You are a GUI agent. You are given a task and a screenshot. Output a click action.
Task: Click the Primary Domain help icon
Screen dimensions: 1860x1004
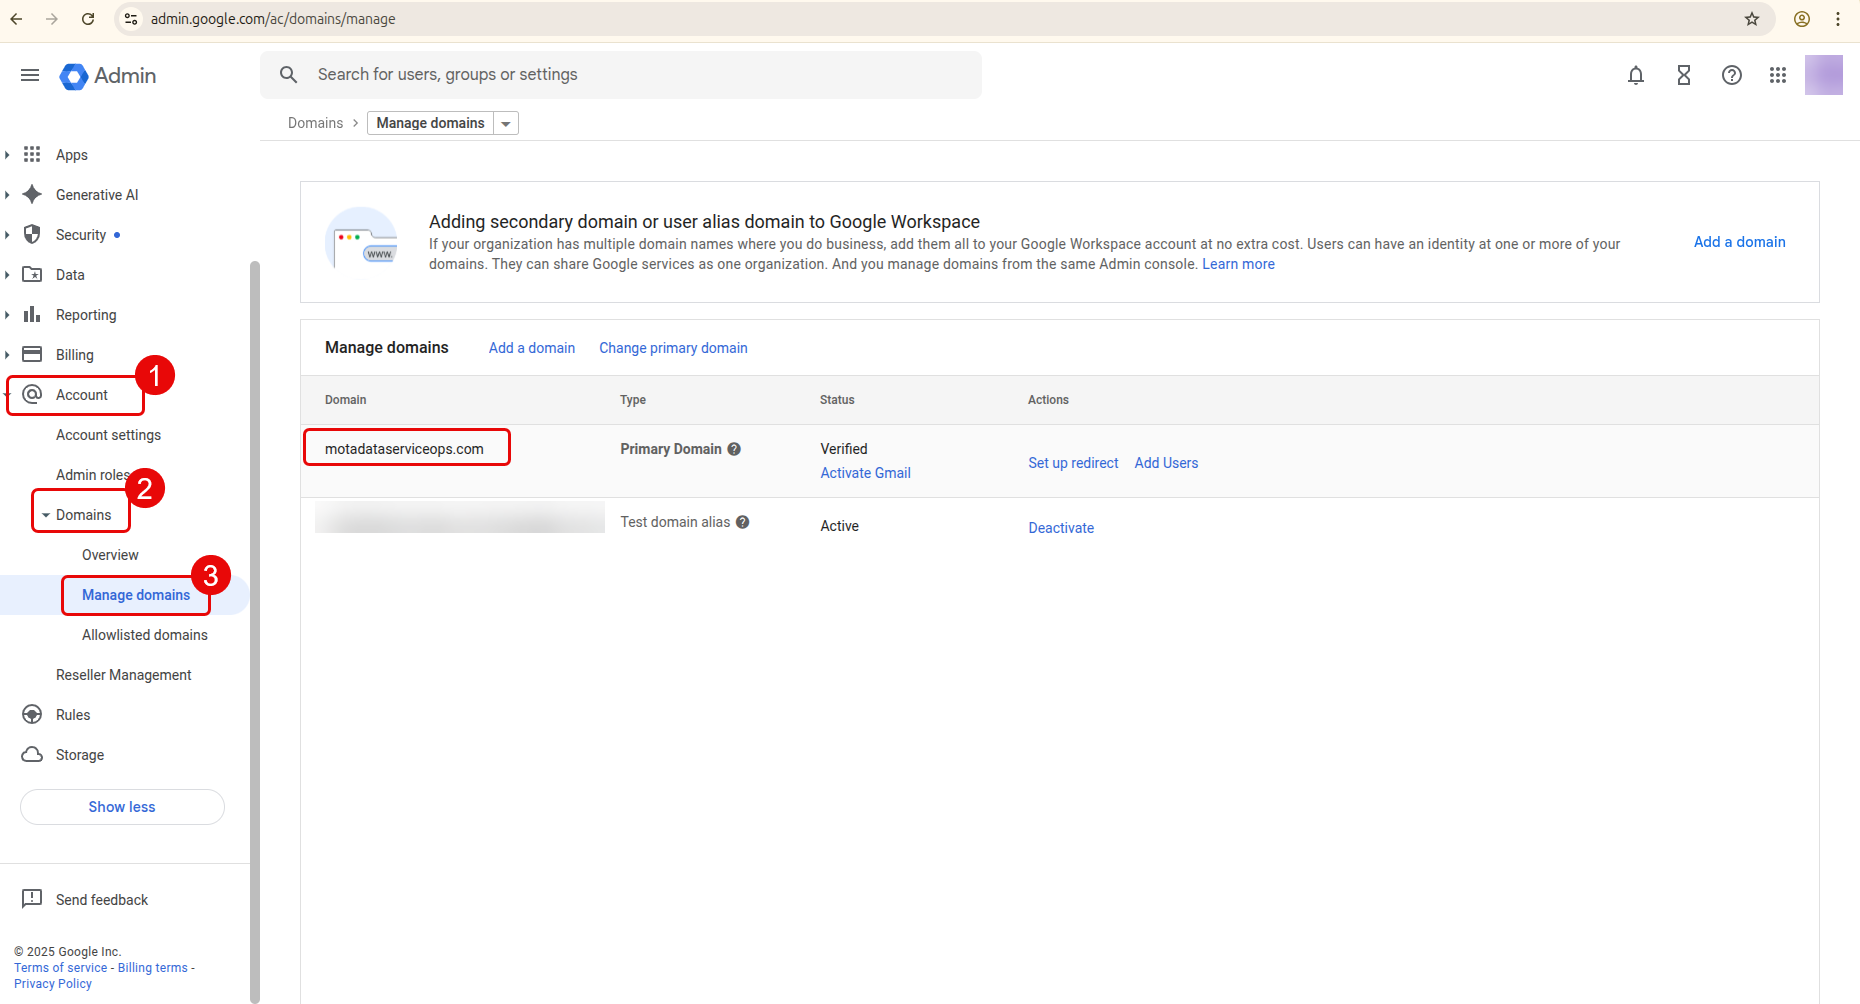click(x=734, y=449)
